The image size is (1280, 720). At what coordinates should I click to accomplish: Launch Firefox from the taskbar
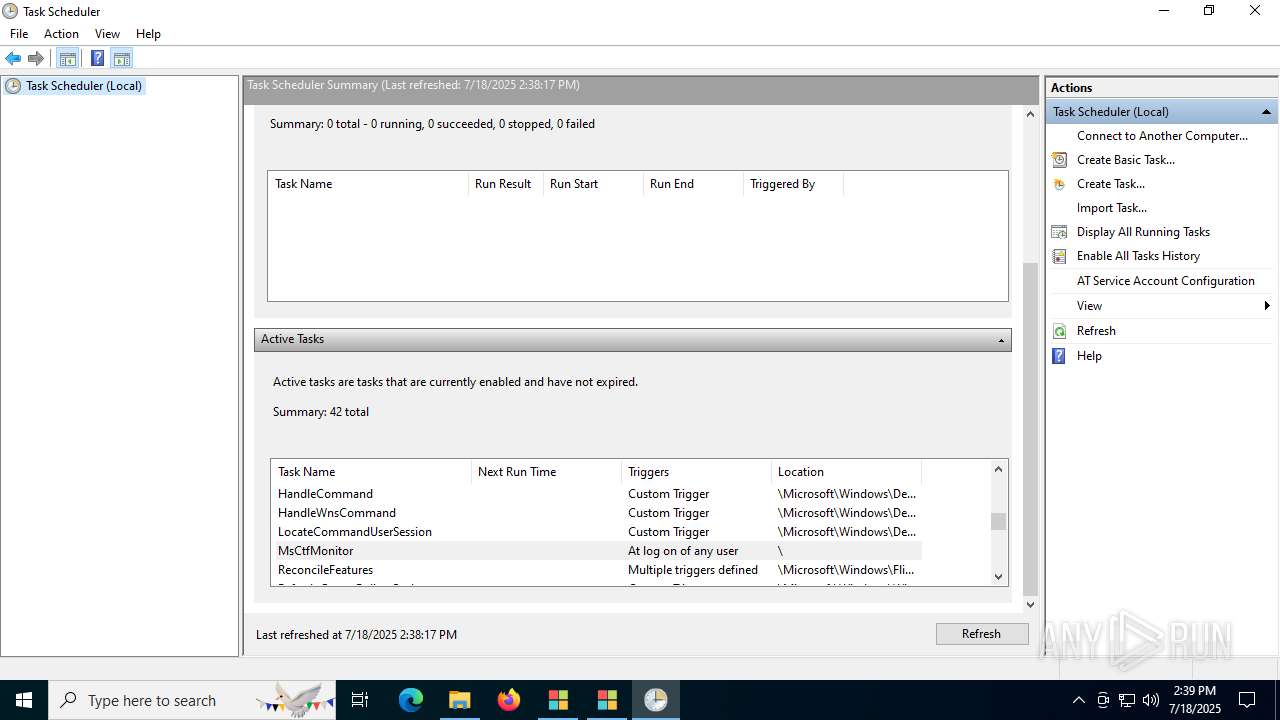[509, 700]
